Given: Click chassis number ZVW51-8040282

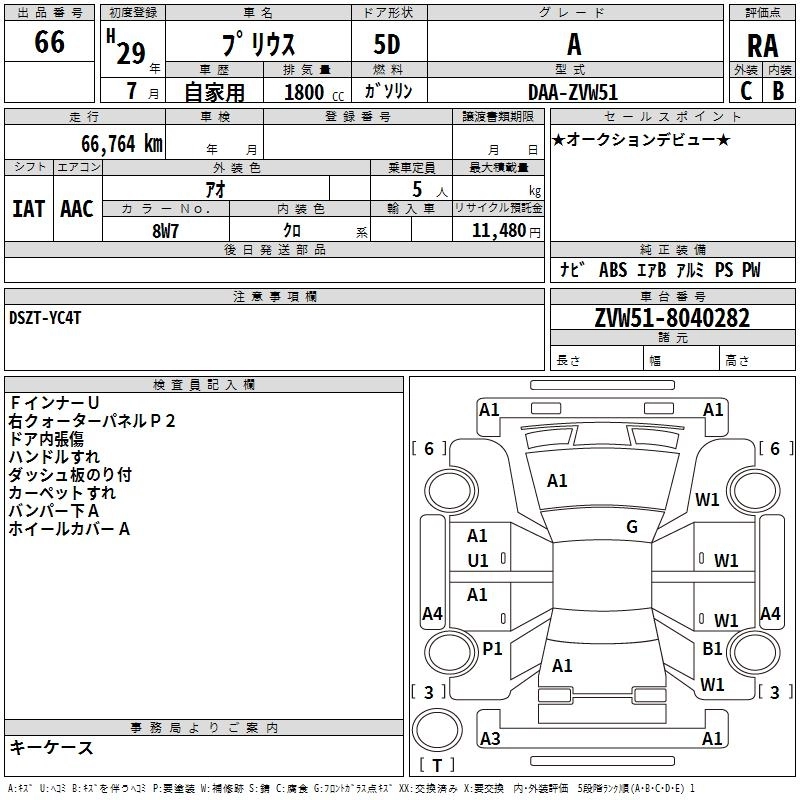Looking at the screenshot, I should click(671, 319).
